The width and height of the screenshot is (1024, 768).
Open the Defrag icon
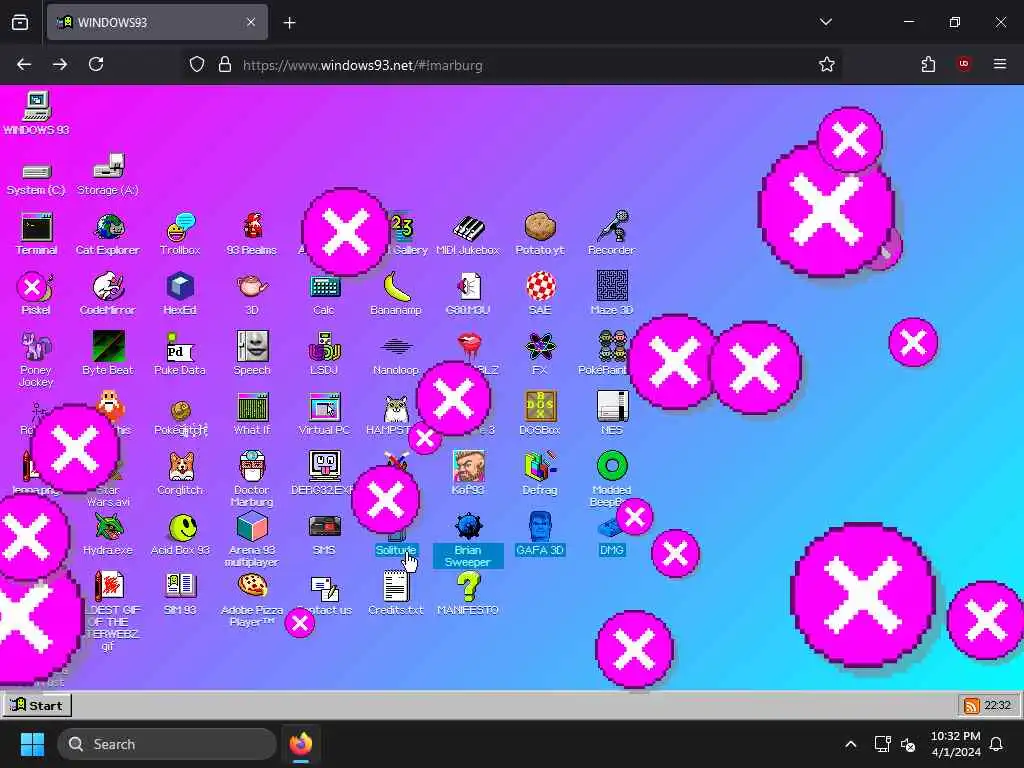click(x=540, y=466)
